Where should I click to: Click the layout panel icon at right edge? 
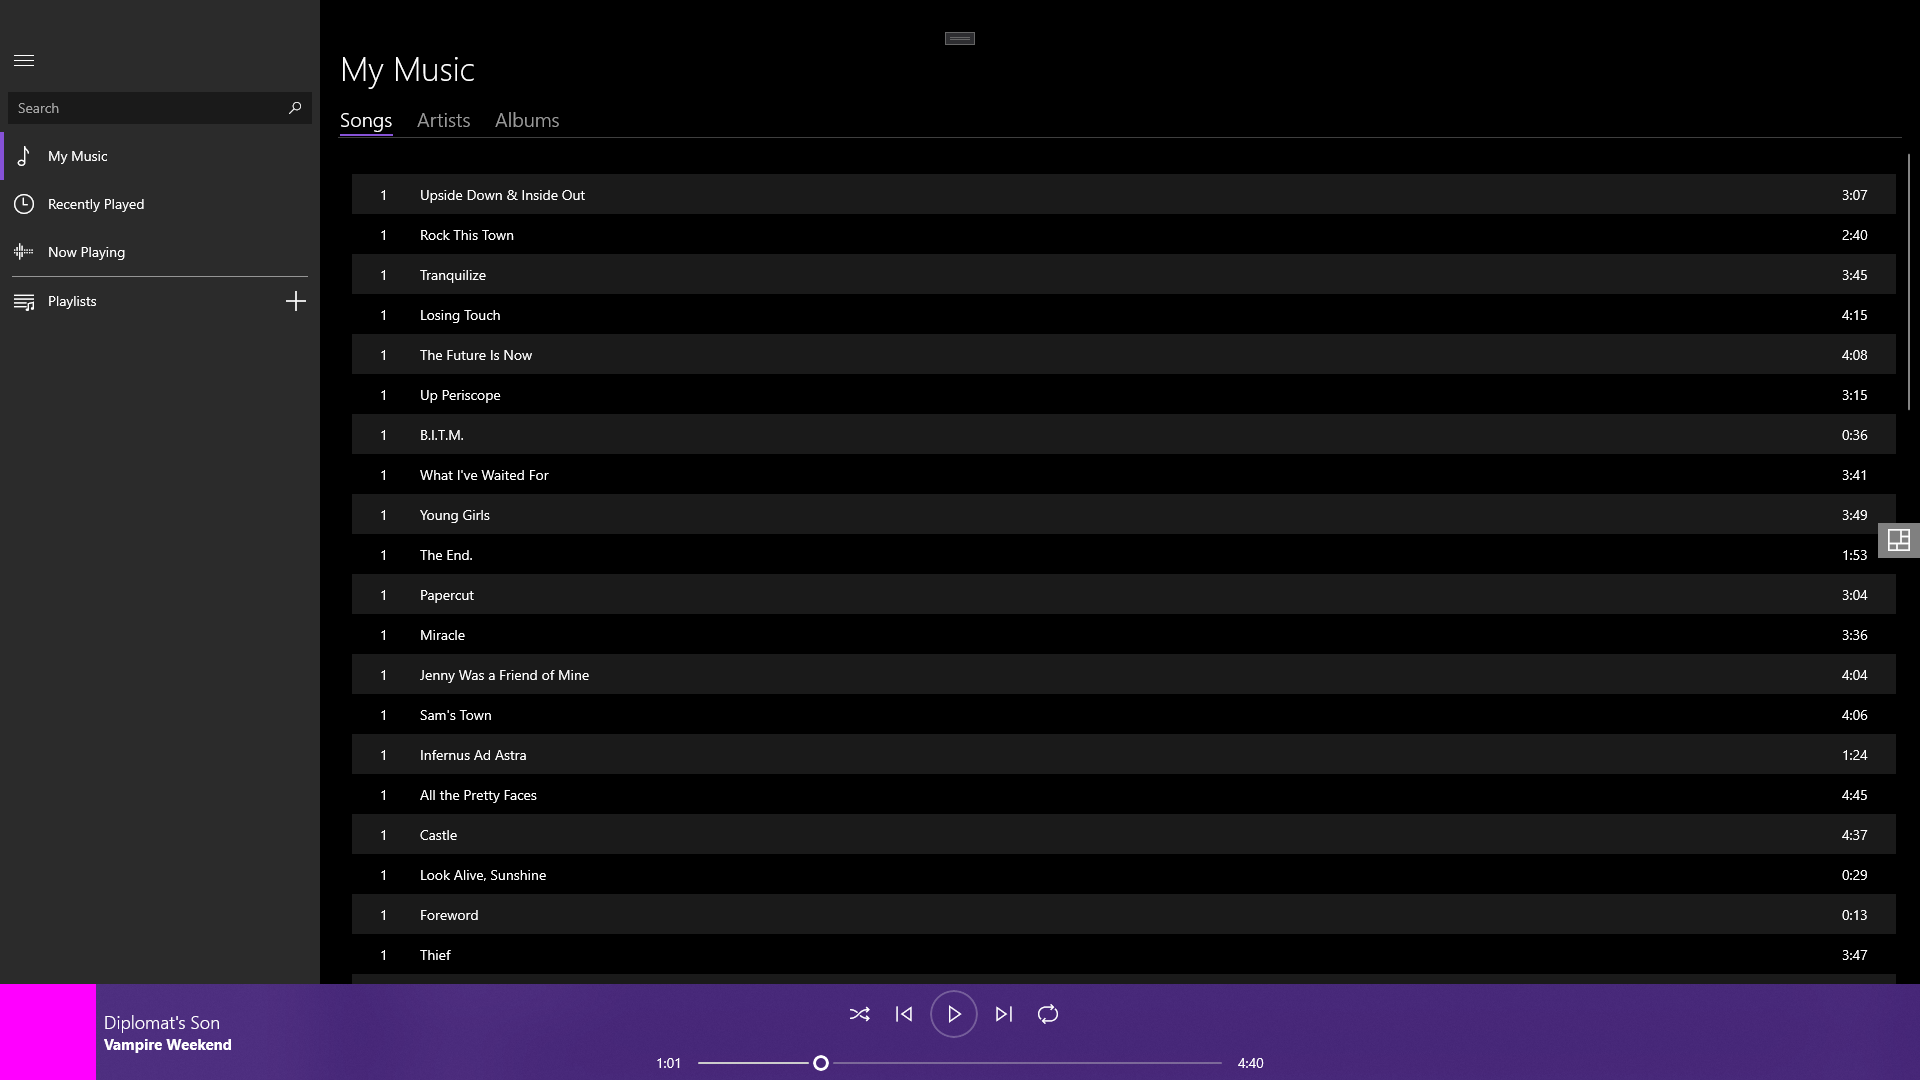click(x=1898, y=541)
